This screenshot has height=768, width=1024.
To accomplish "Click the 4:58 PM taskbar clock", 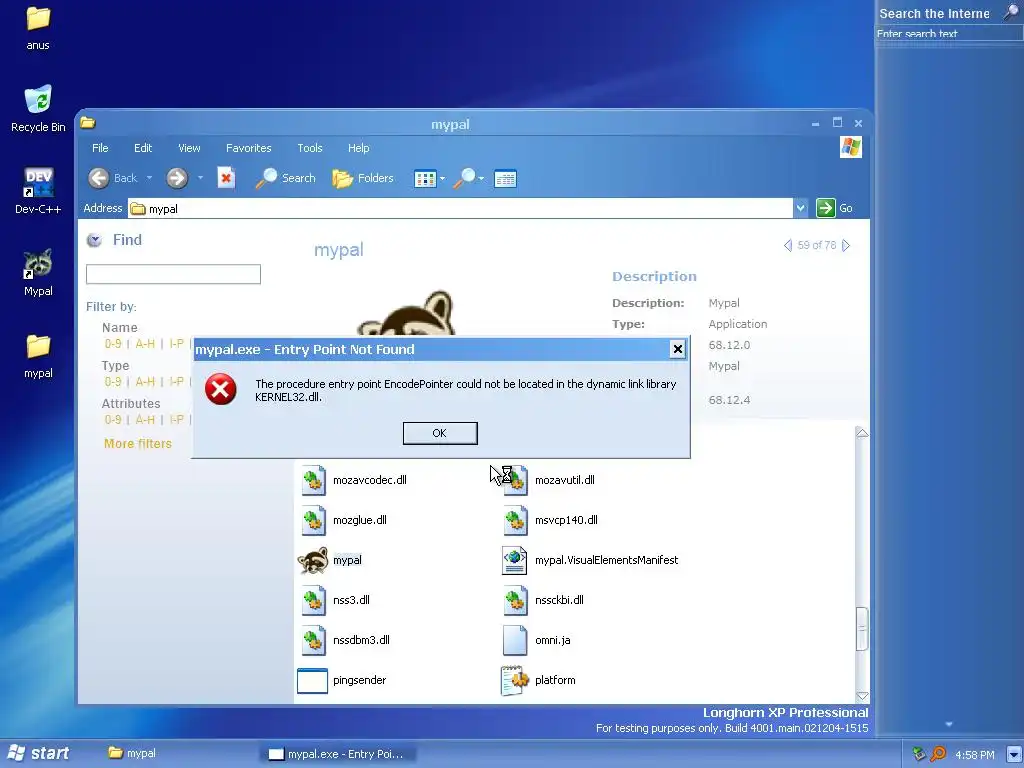I will click(974, 755).
